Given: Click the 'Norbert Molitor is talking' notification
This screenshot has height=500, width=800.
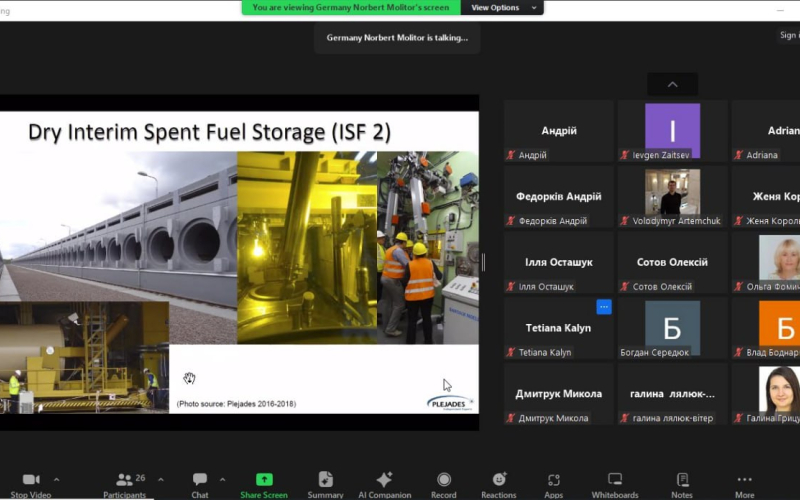Looking at the screenshot, I should tap(397, 38).
